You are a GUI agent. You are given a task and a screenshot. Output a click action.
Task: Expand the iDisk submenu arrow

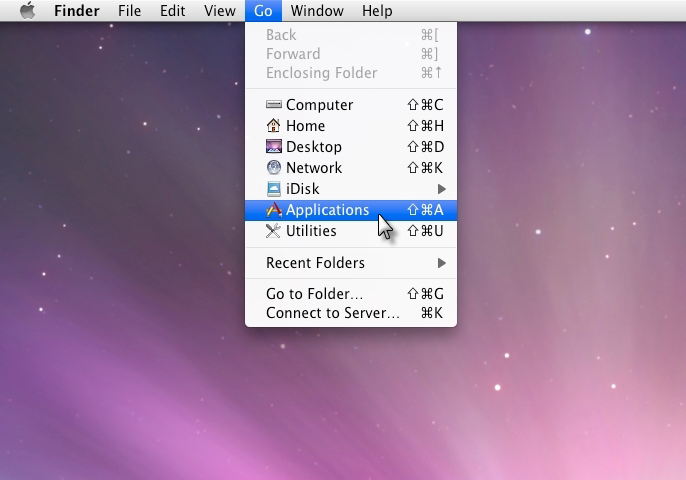442,189
